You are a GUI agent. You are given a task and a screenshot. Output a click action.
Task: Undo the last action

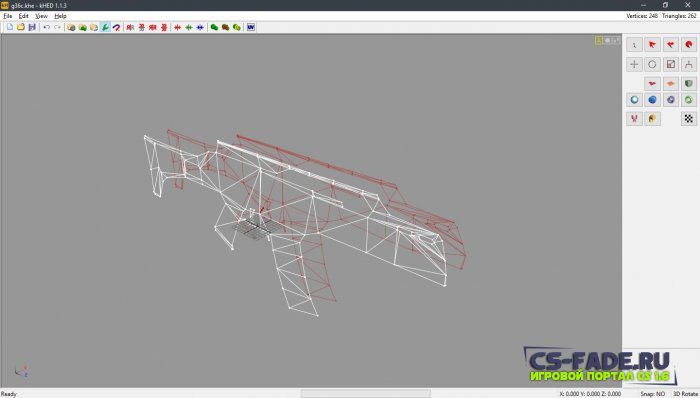pyautogui.click(x=46, y=27)
